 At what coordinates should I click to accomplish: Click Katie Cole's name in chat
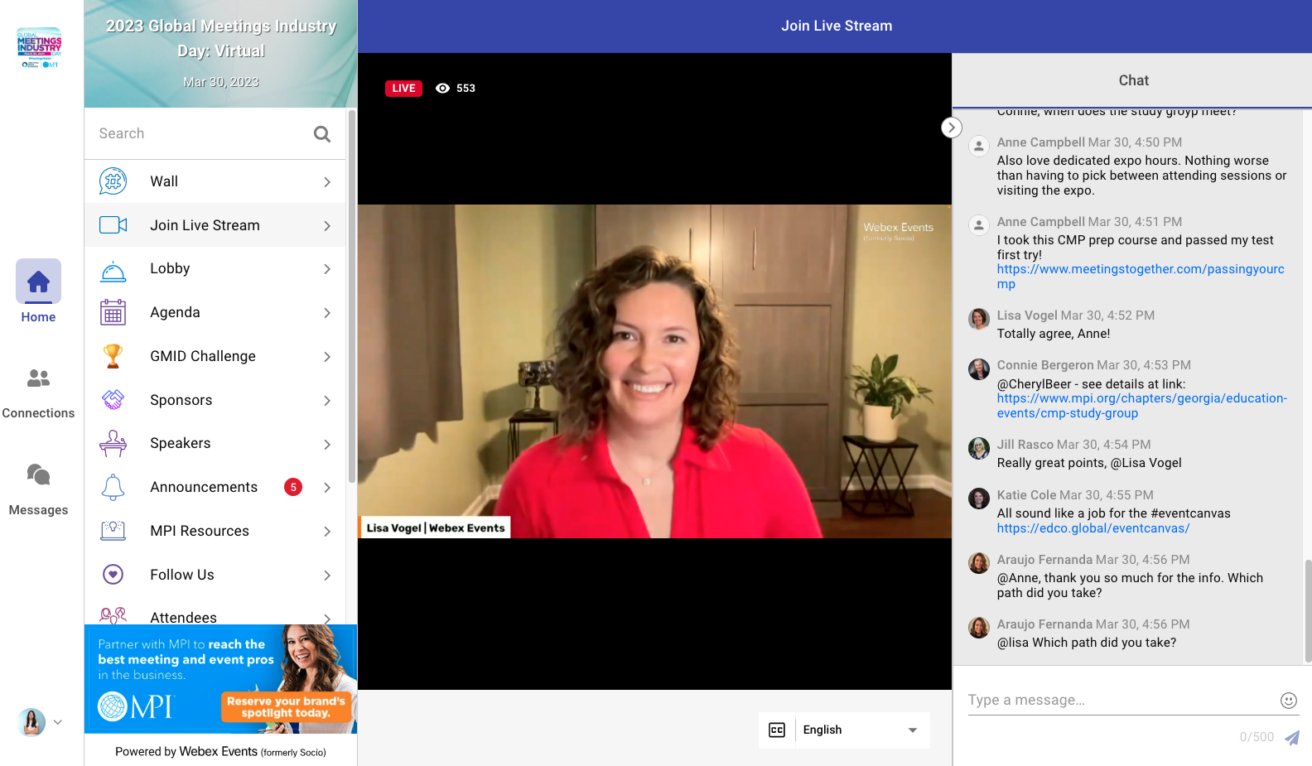(x=1026, y=495)
